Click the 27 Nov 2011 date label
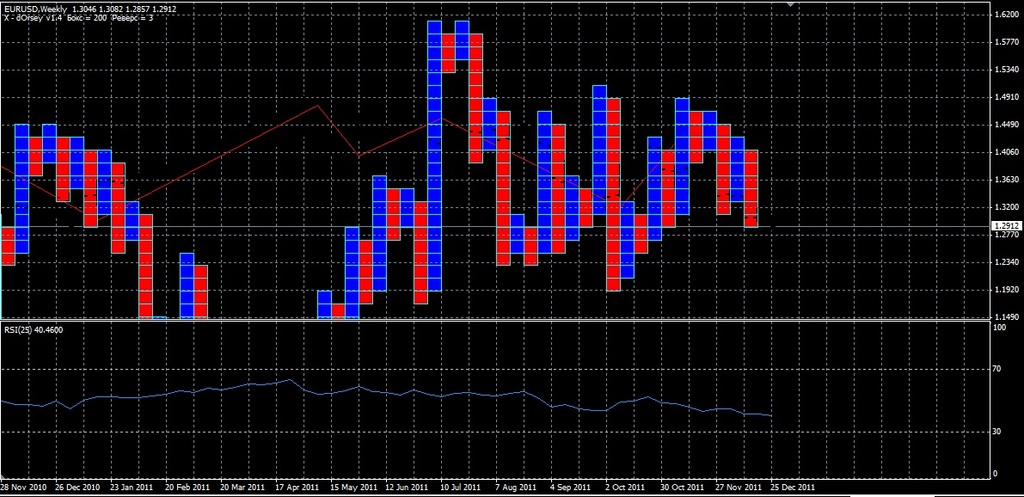1024x497 pixels. point(737,487)
